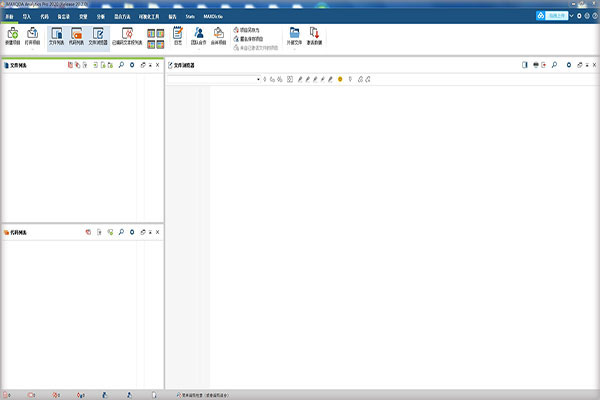The image size is (600, 400).
Task: Toggle the 文件列表 window button in ribbon
Action: coord(57,36)
